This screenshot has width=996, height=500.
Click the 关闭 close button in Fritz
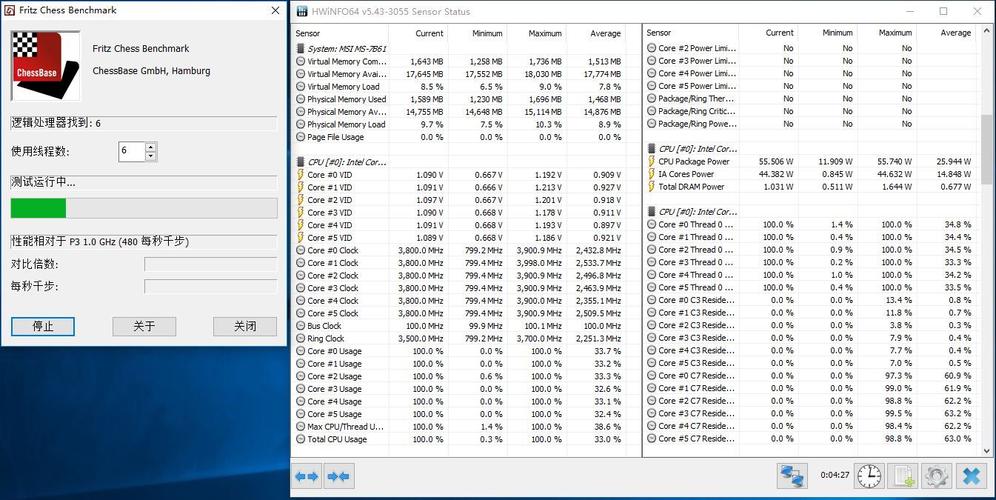tap(245, 327)
